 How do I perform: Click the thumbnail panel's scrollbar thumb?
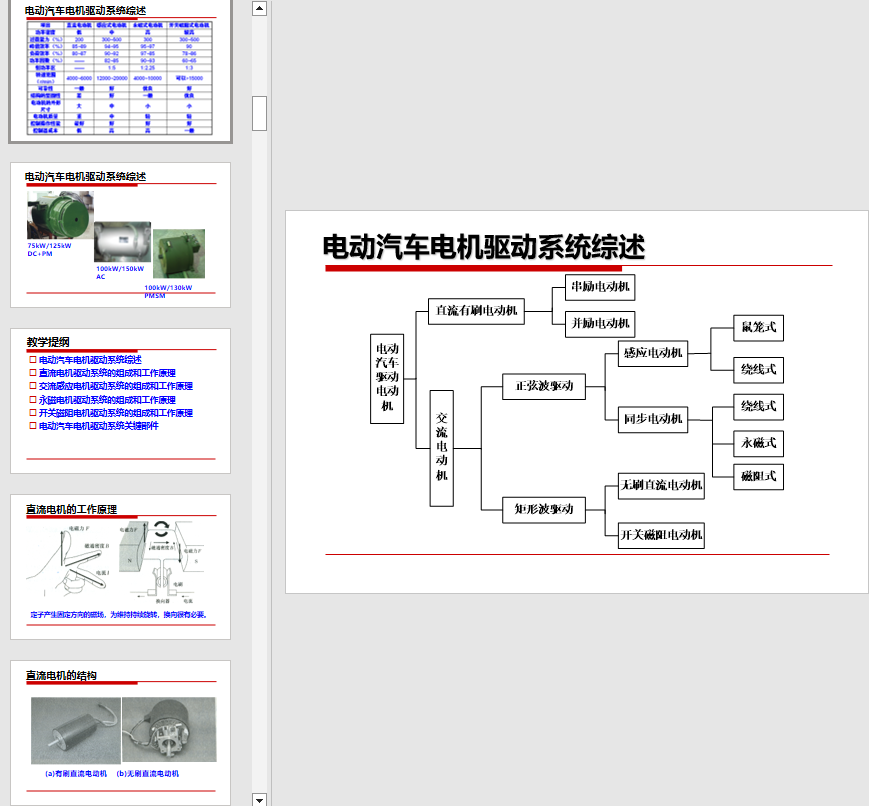(259, 113)
